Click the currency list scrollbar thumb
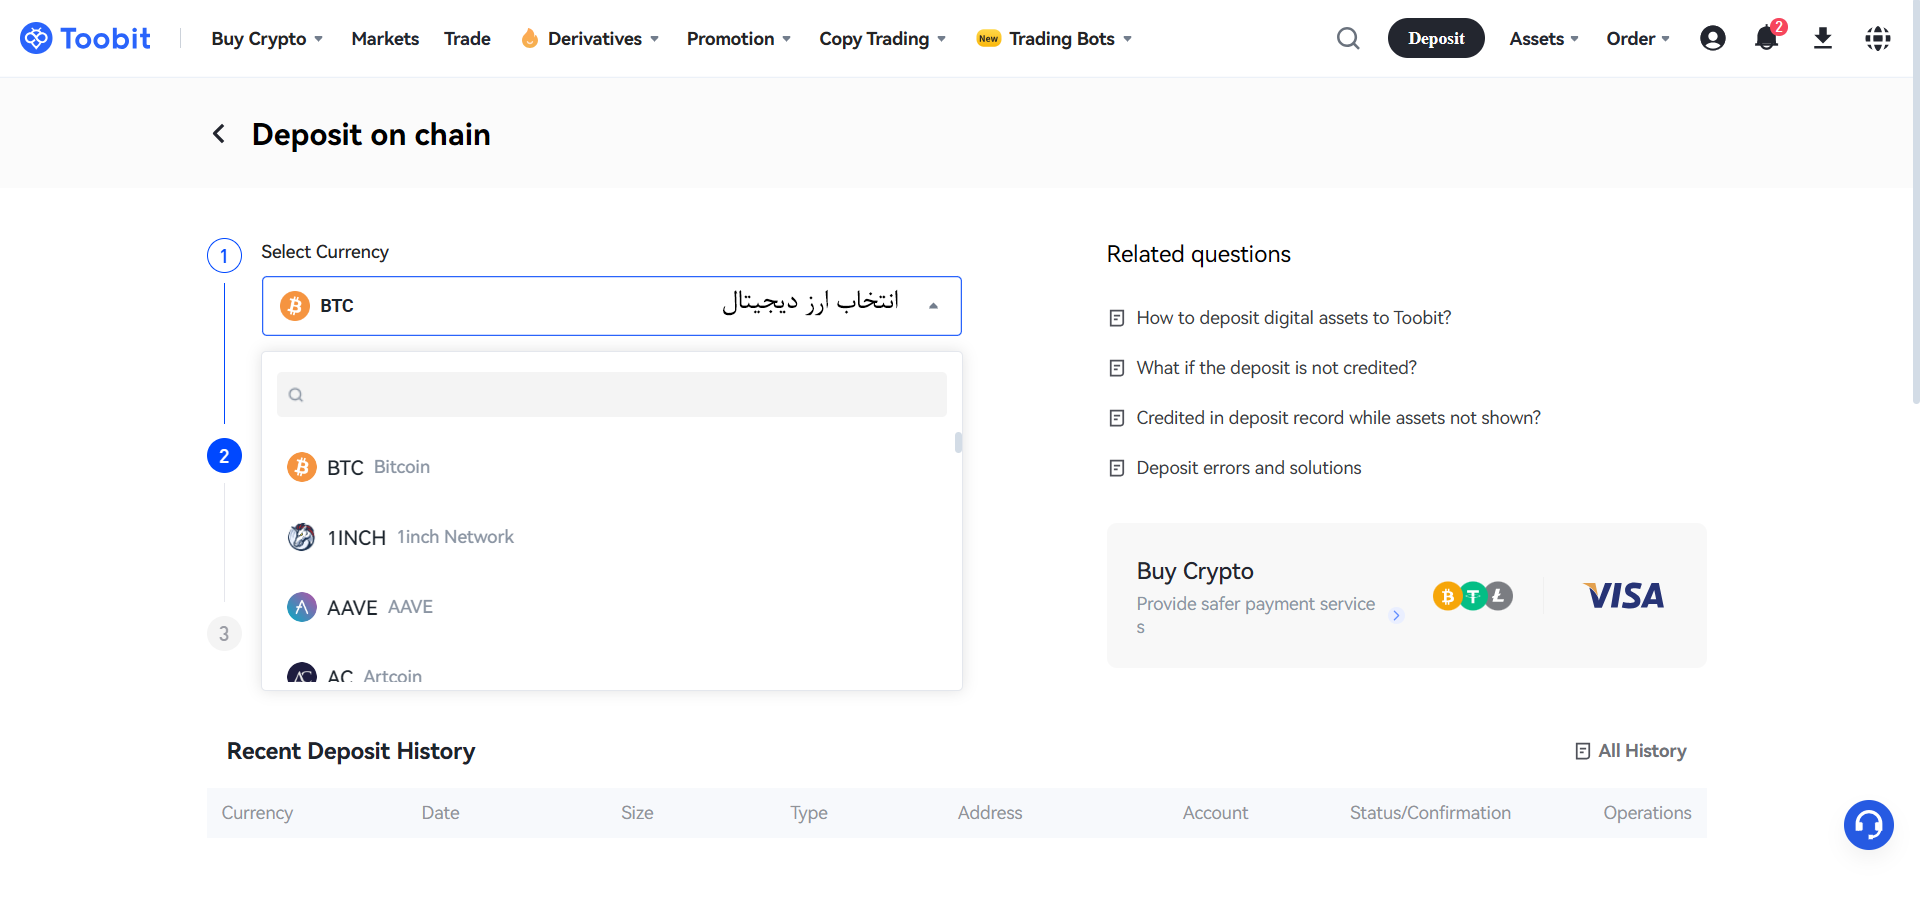The width and height of the screenshot is (1920, 906). coord(958,443)
